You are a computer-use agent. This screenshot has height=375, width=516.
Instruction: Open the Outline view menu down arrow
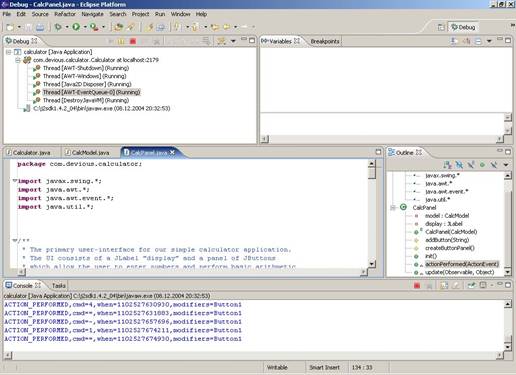tap(506, 165)
